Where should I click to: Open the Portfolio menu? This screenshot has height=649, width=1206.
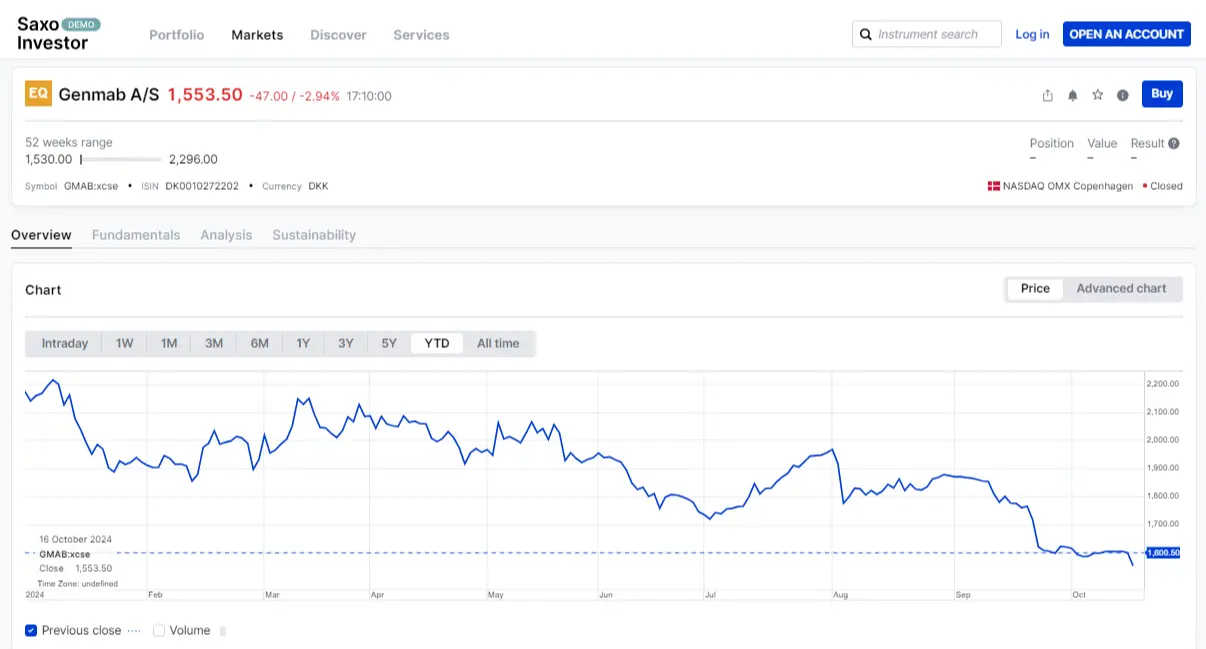coord(177,34)
